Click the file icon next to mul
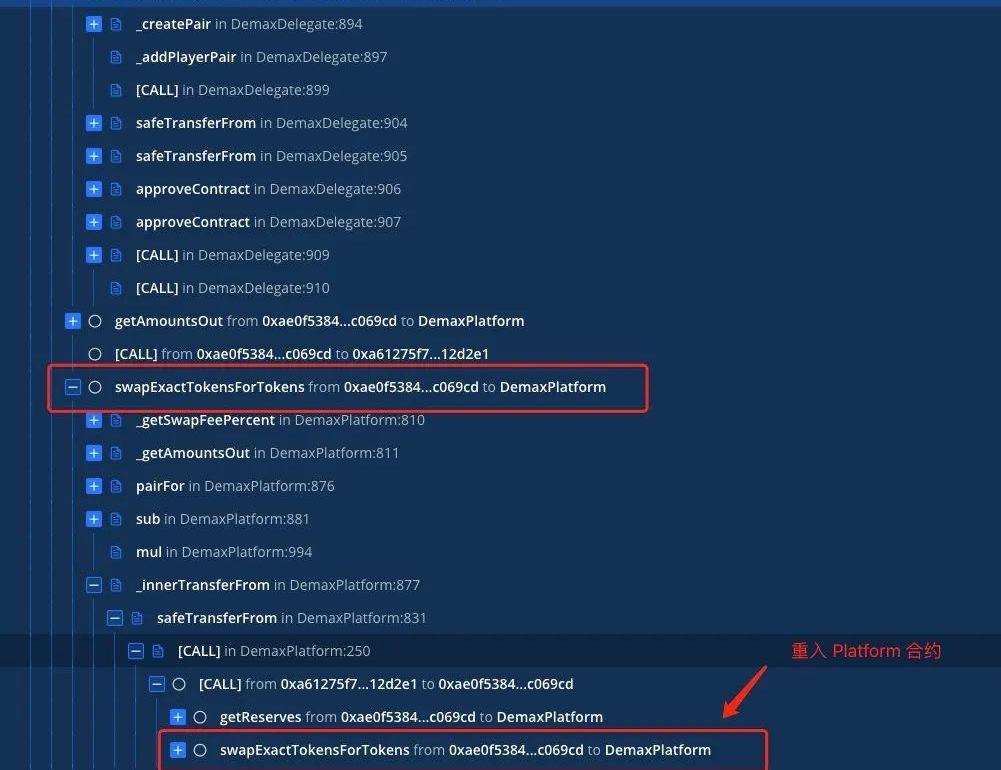The width and height of the screenshot is (1001, 770). click(x=116, y=552)
